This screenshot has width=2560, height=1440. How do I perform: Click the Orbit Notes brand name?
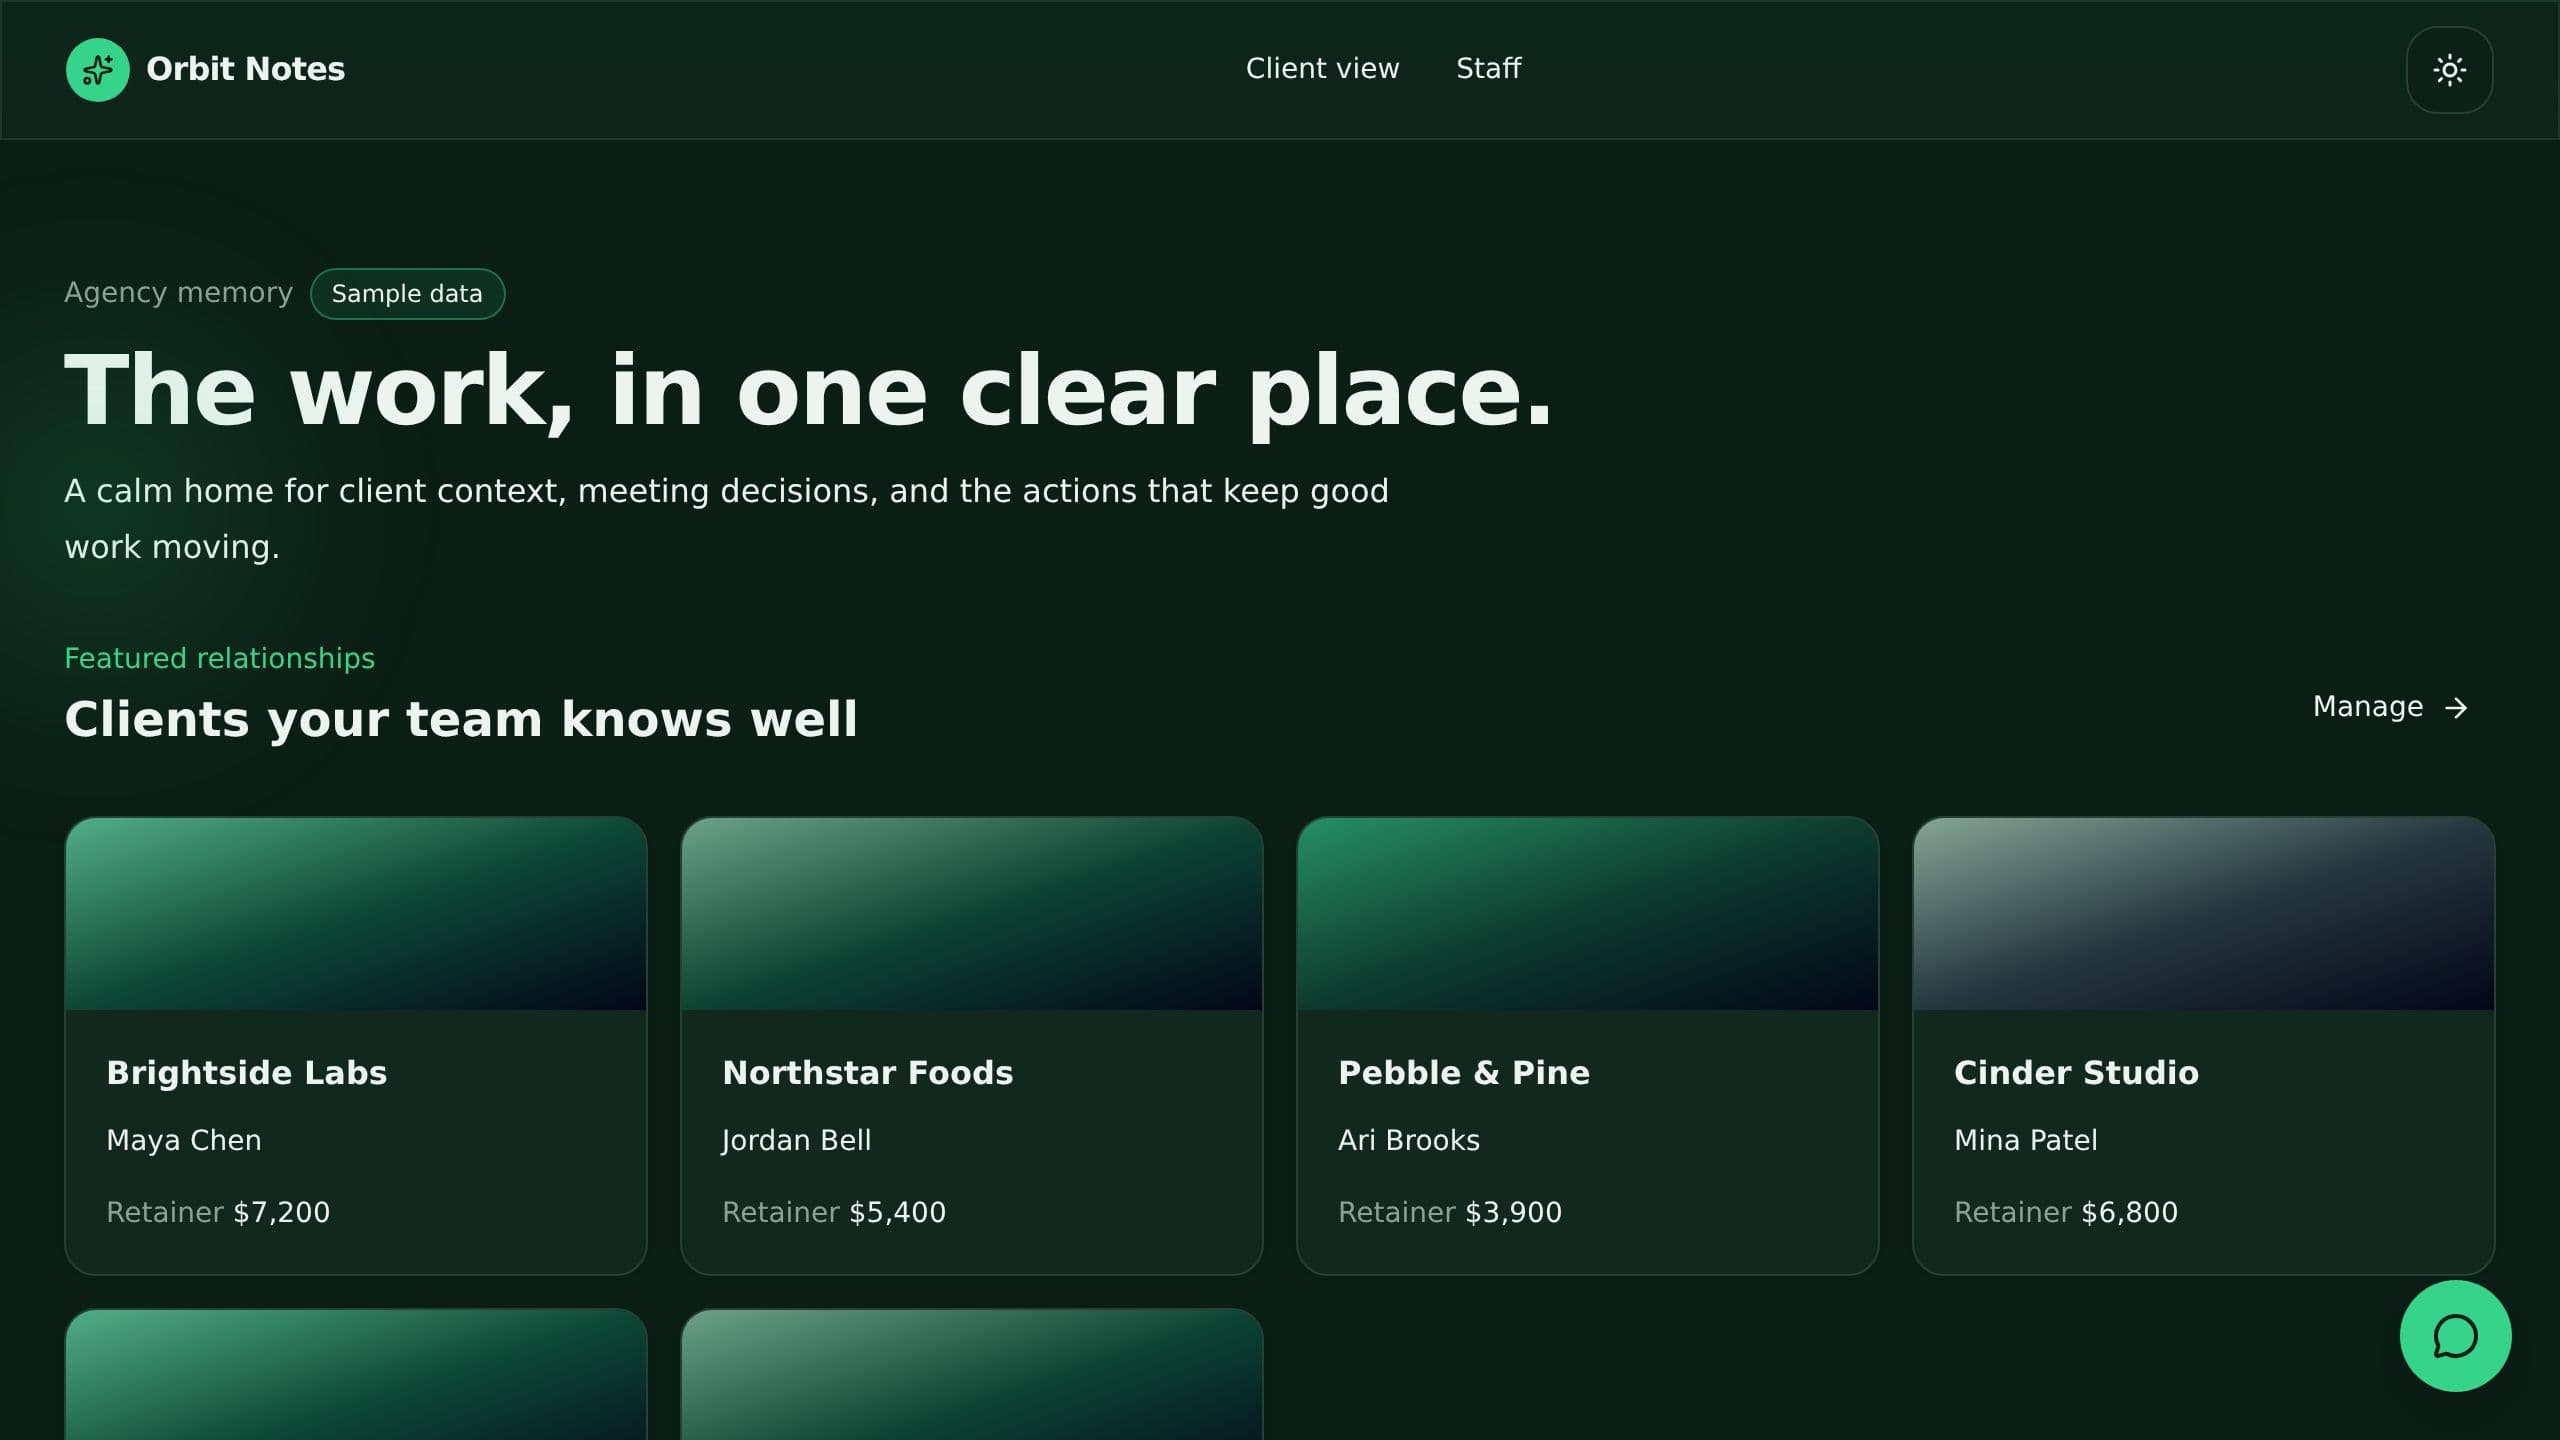pyautogui.click(x=245, y=69)
